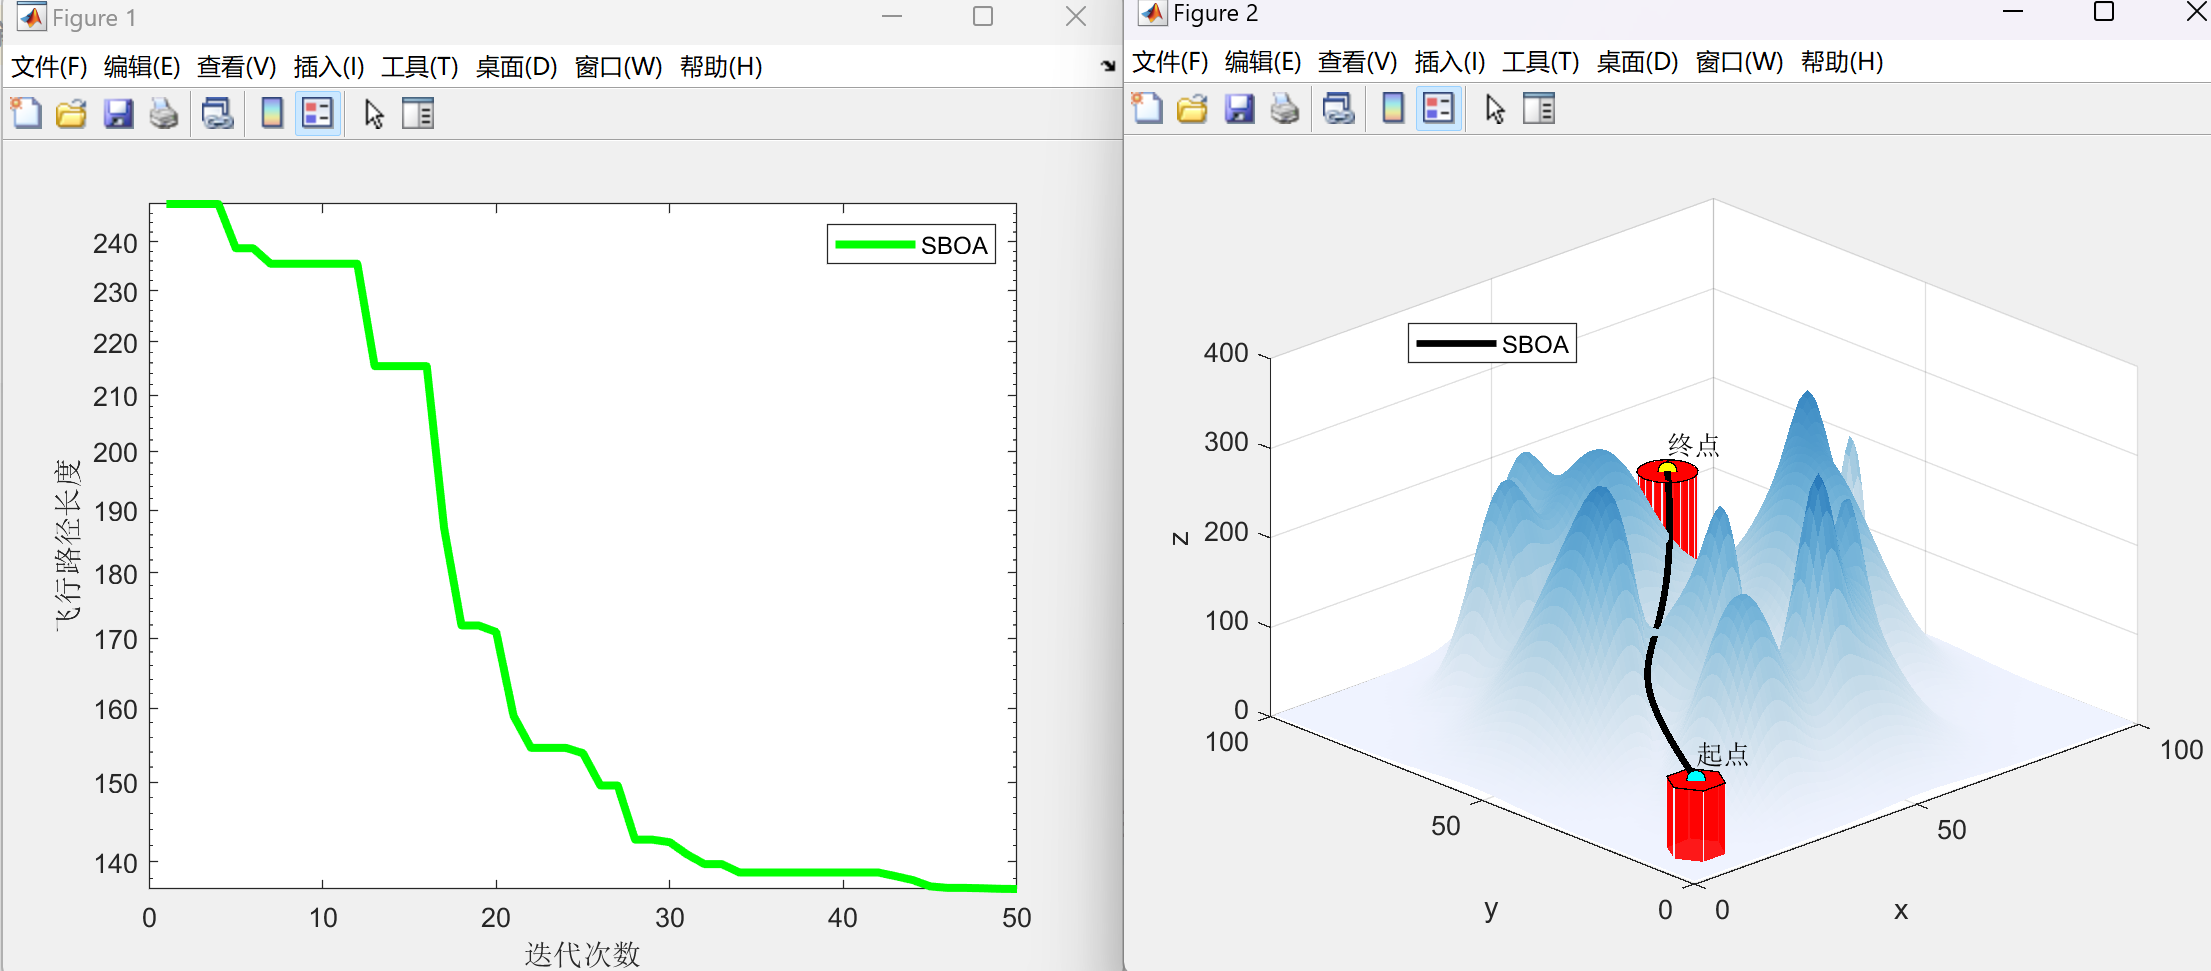The height and width of the screenshot is (971, 2211).
Task: Open a file using Figure 1 toolbar
Action: click(x=71, y=113)
